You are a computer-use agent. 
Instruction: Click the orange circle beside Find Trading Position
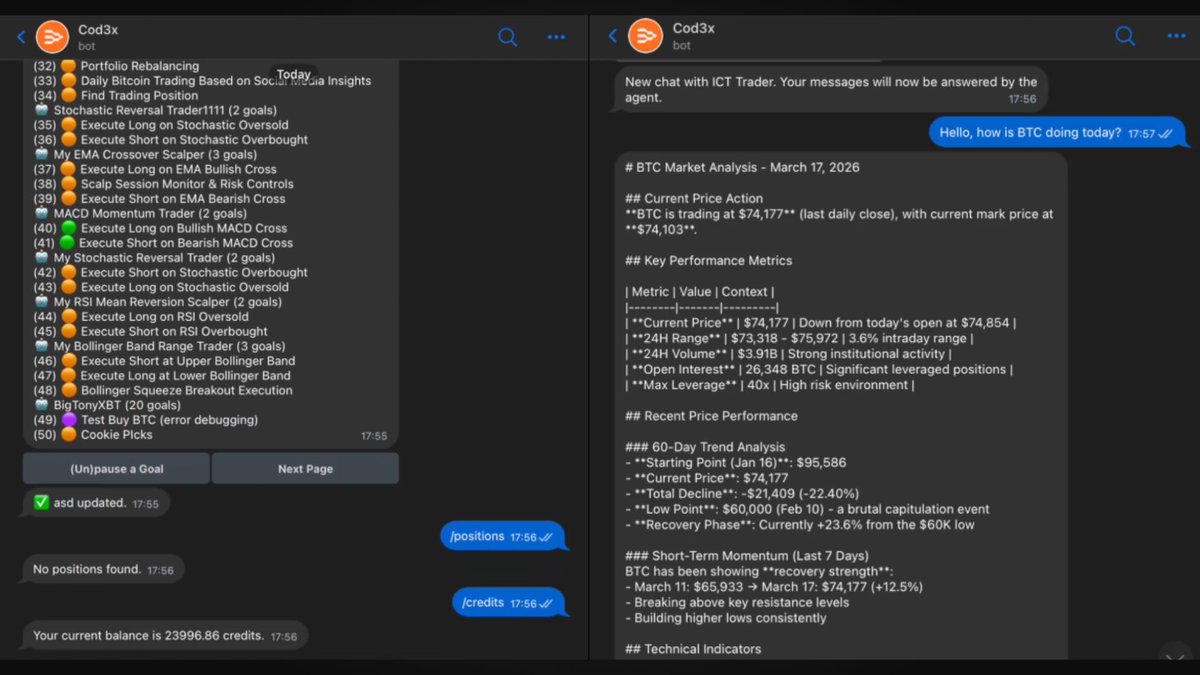(x=69, y=96)
